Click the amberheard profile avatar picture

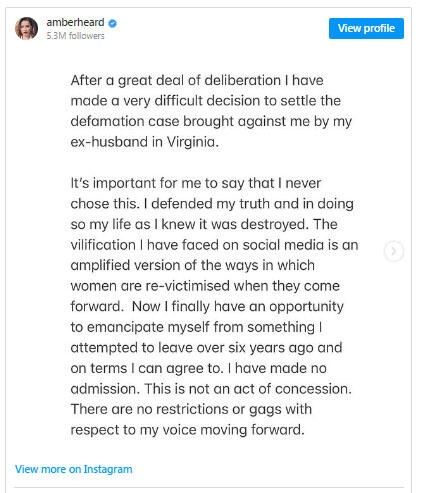pos(26,28)
